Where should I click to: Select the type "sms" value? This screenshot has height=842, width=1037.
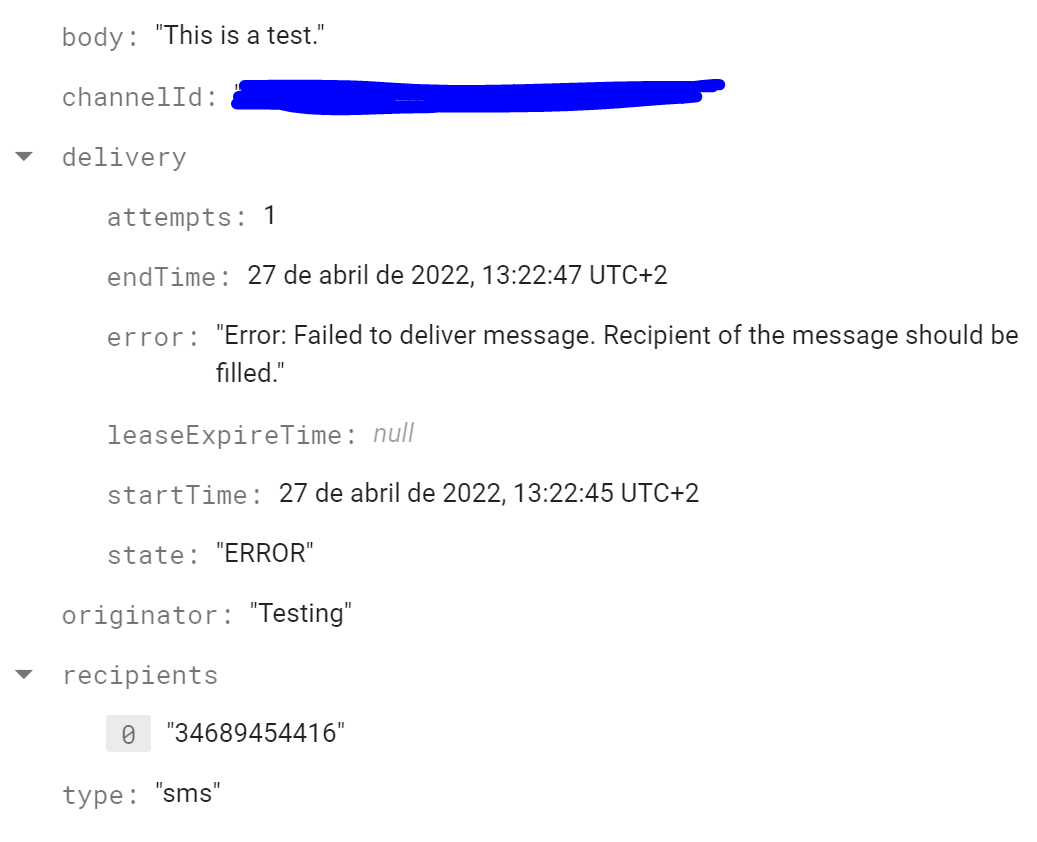click(x=188, y=794)
